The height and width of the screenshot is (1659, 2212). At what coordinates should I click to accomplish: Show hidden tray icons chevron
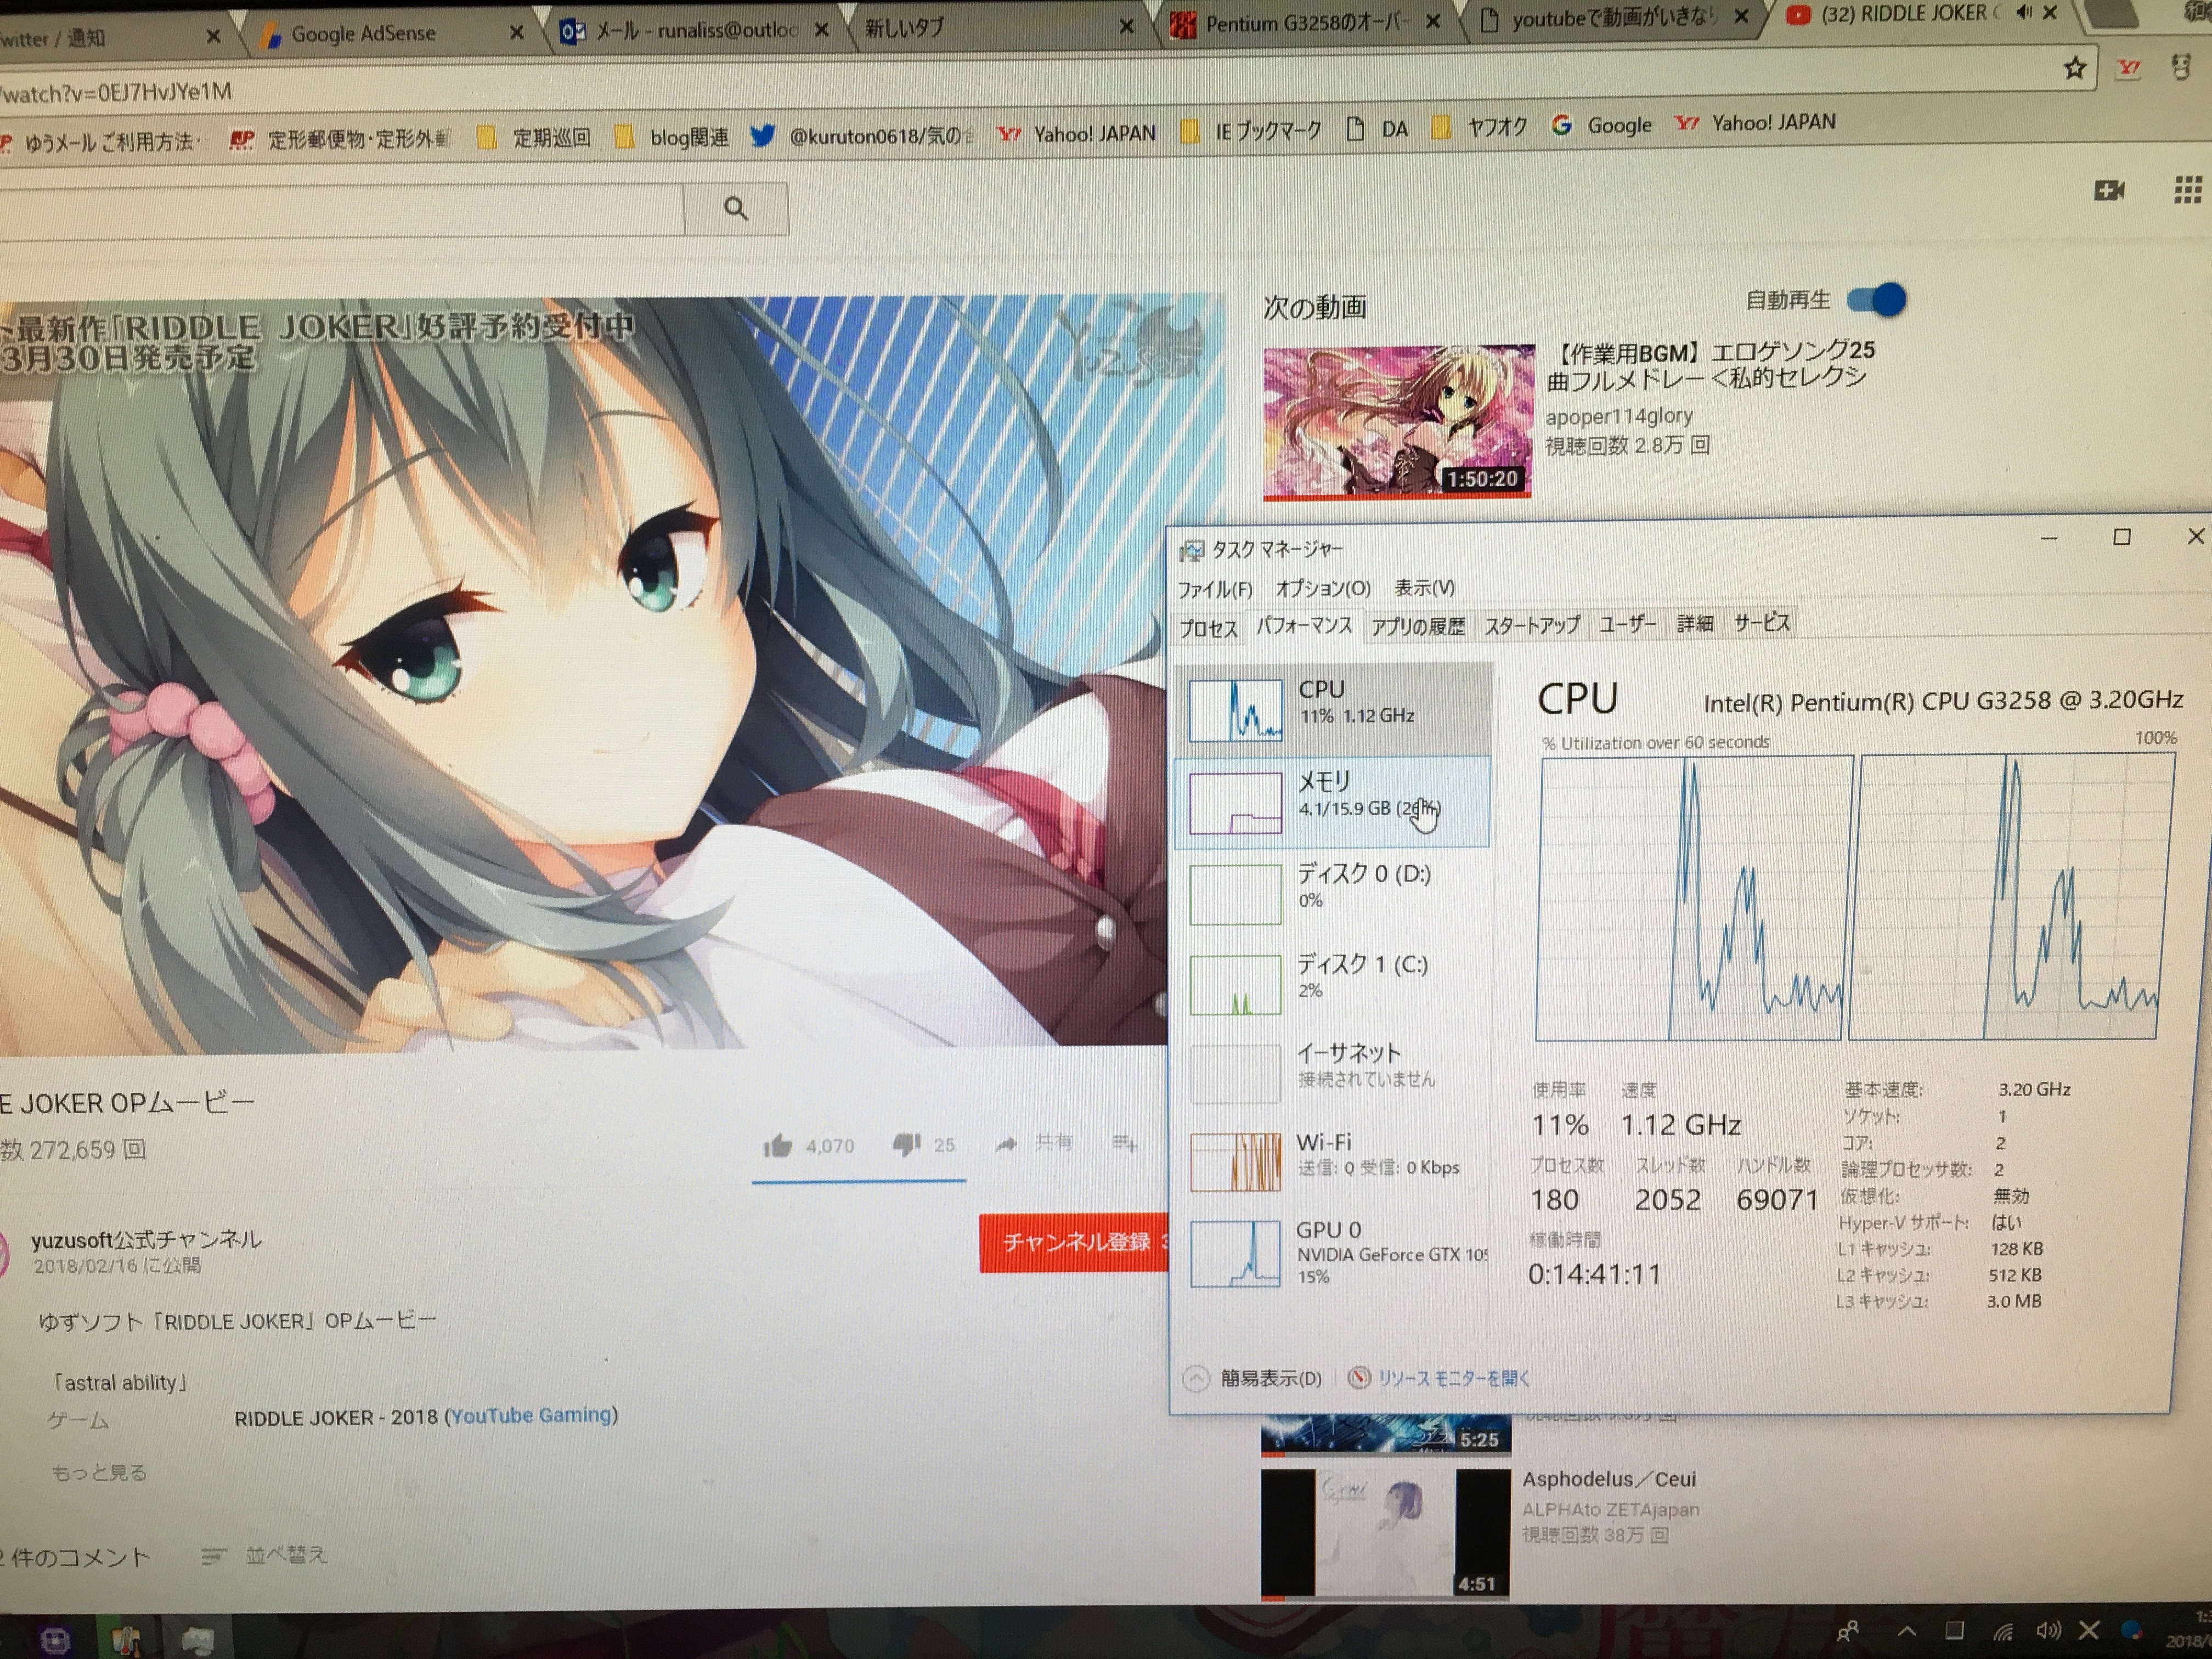coord(1907,1632)
